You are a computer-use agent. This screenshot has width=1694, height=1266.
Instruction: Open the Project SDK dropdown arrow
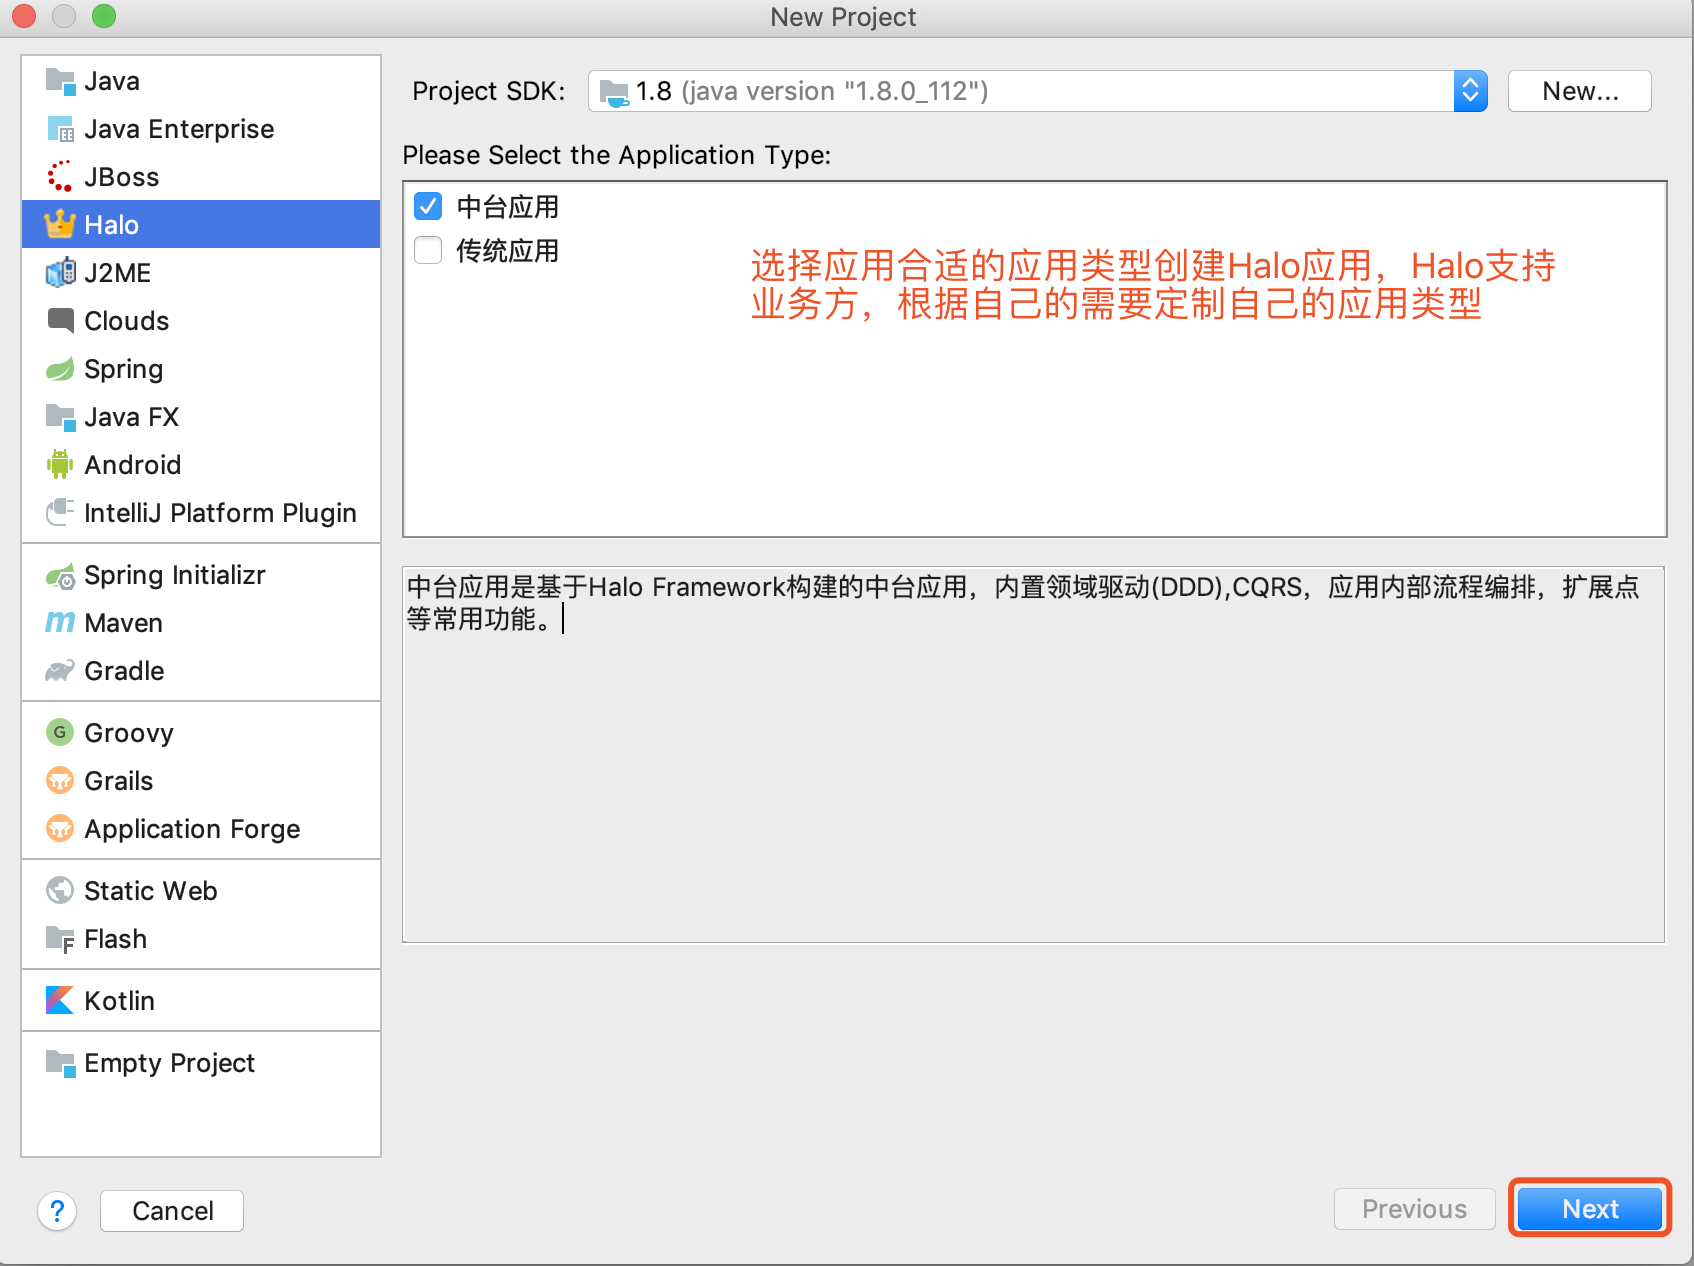coord(1470,91)
